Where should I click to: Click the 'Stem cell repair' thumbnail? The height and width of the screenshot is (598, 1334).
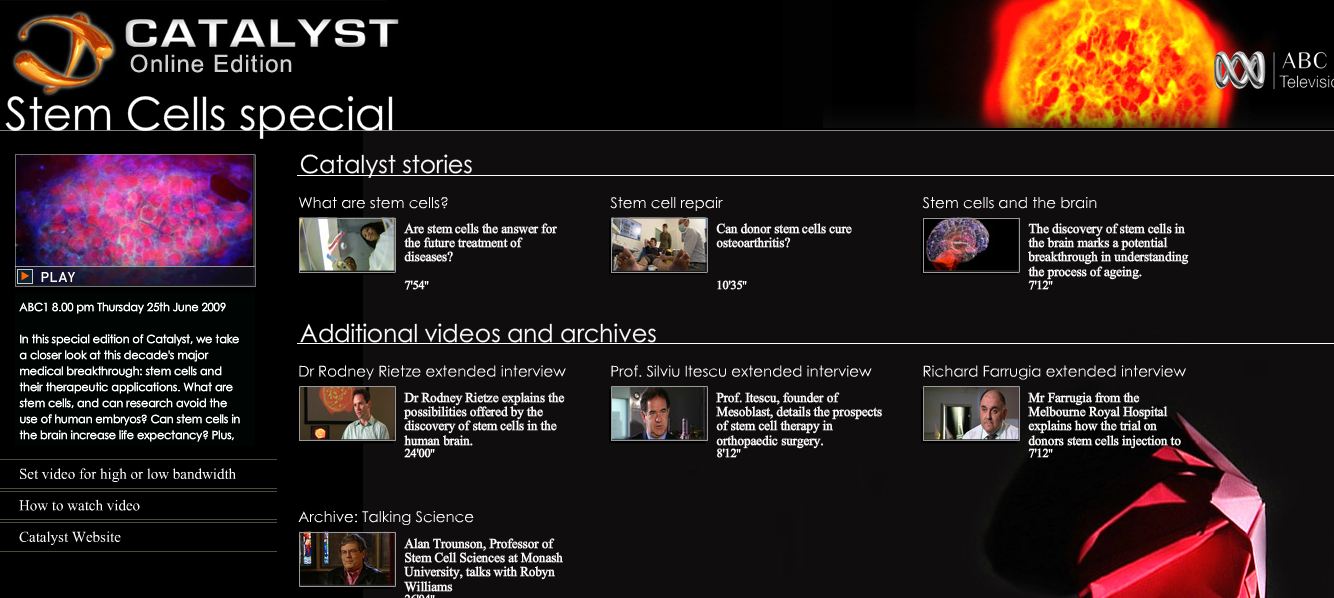pyautogui.click(x=659, y=245)
